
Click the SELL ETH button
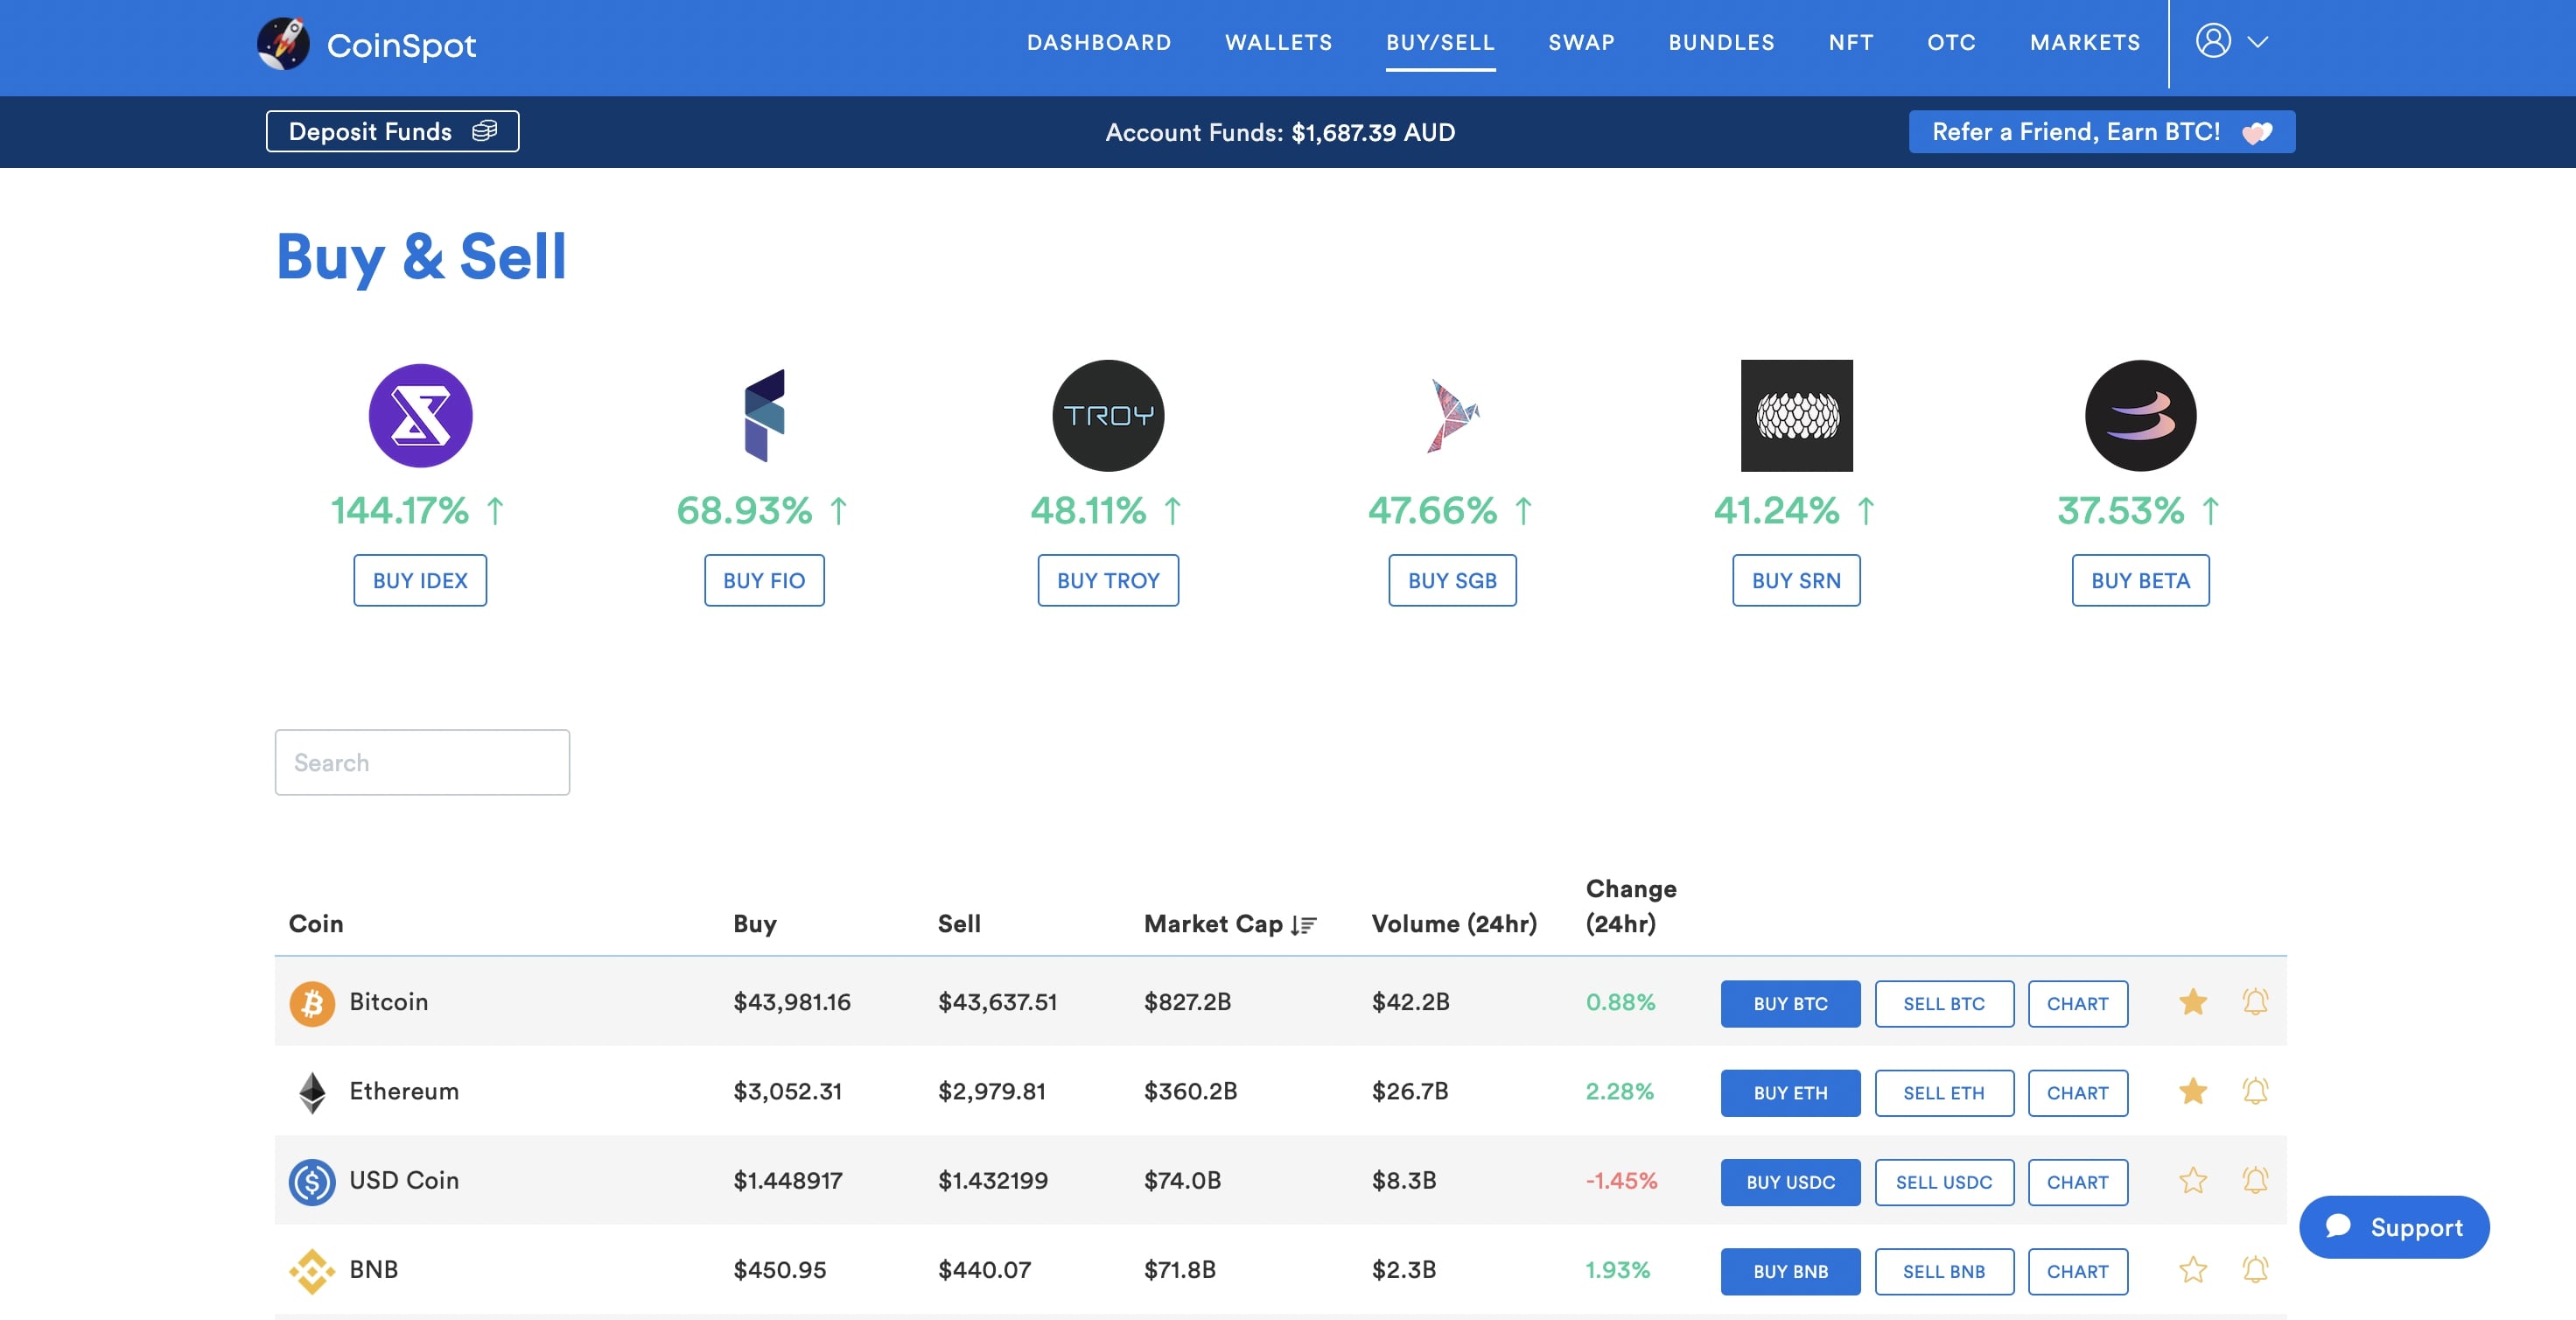[1944, 1092]
